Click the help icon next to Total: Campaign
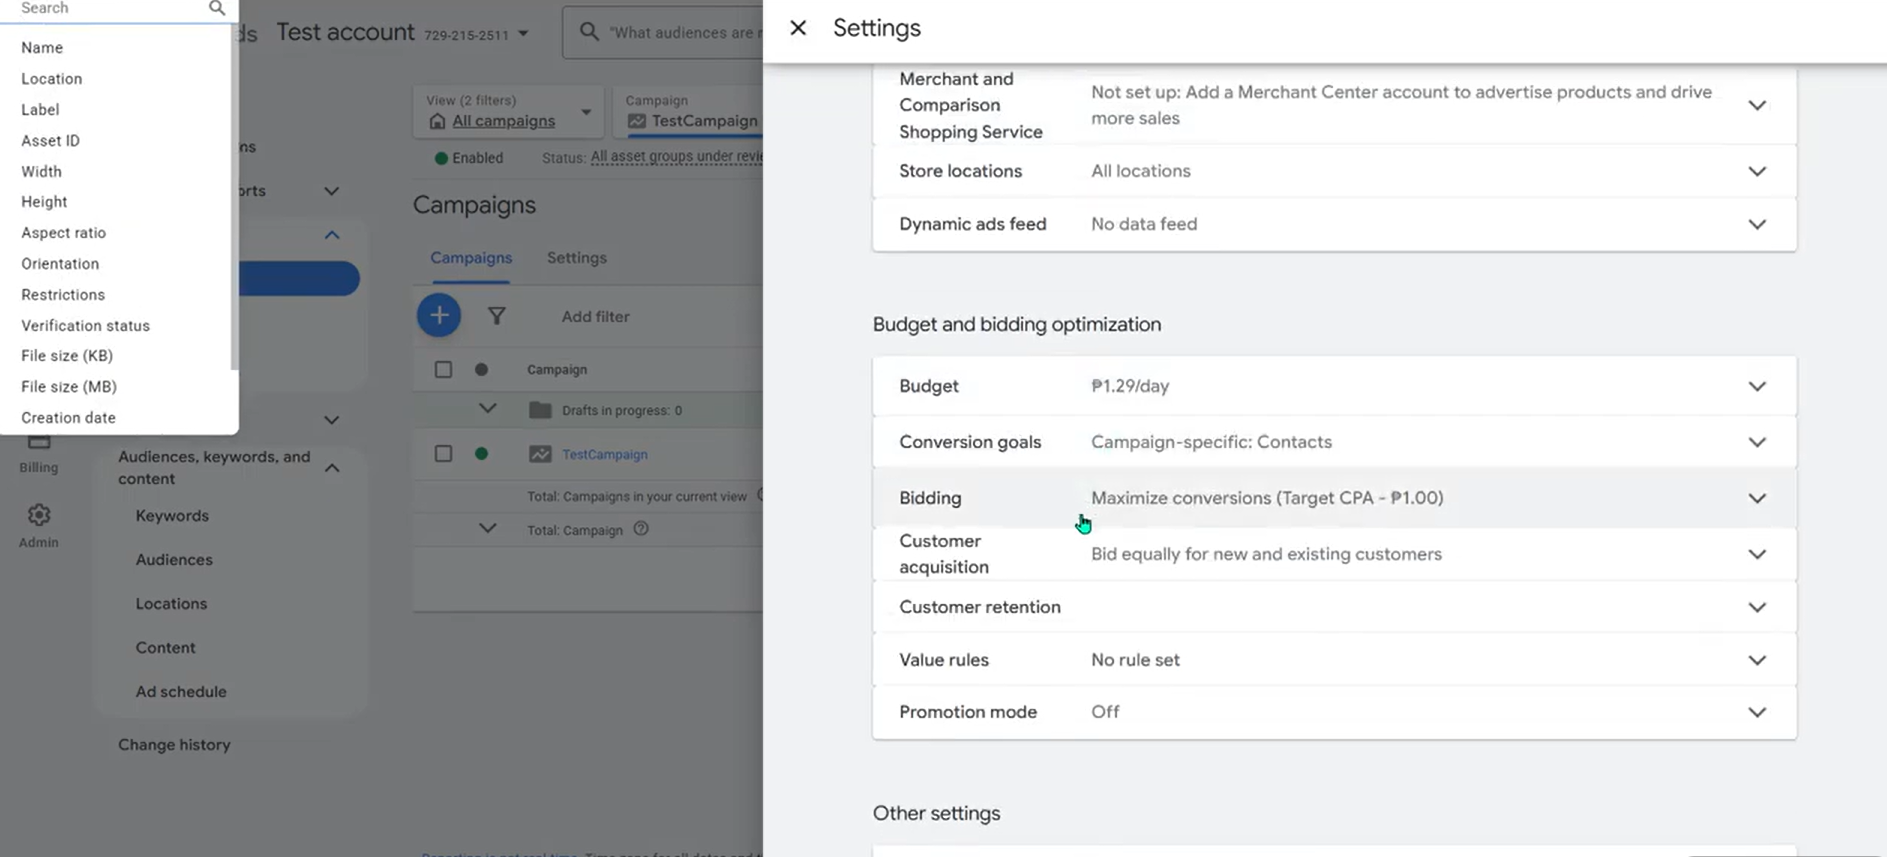The image size is (1887, 857). tap(641, 529)
